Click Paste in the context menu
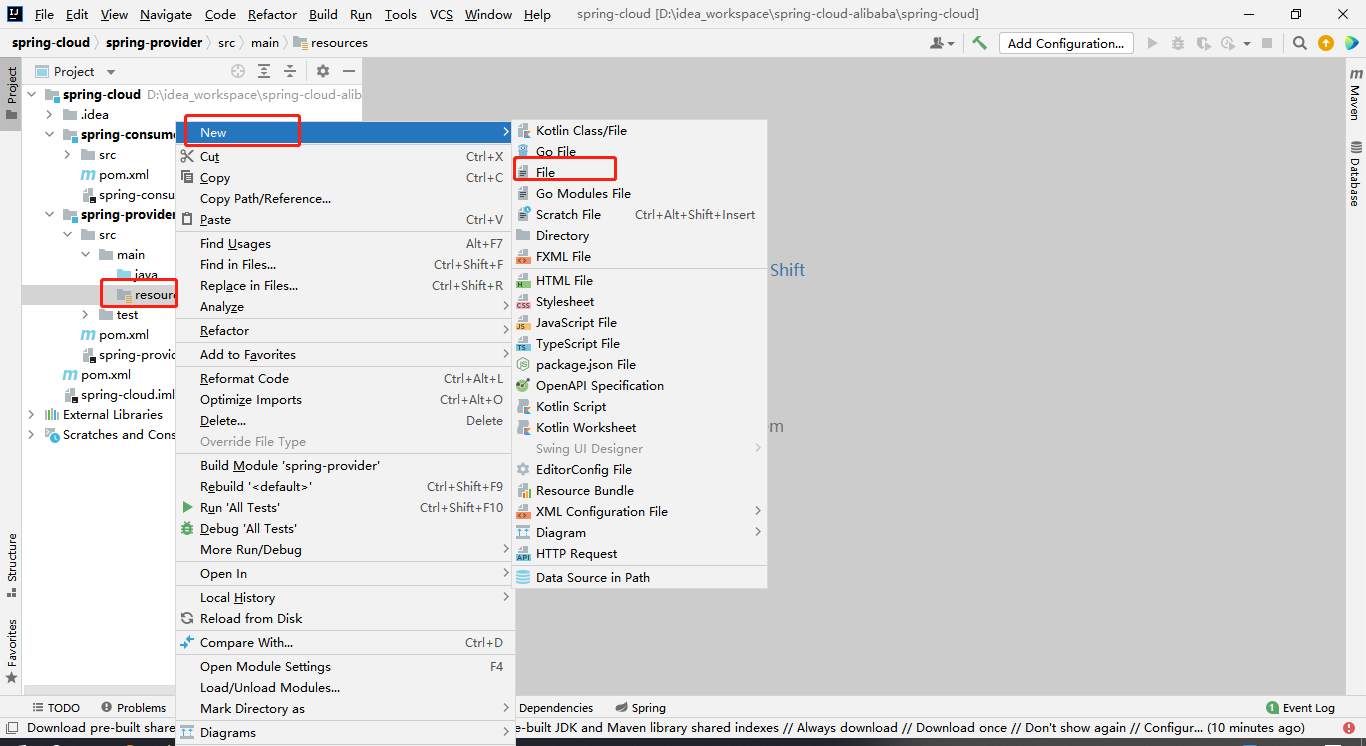Screen dimensions: 1366x746 [344, 220]
